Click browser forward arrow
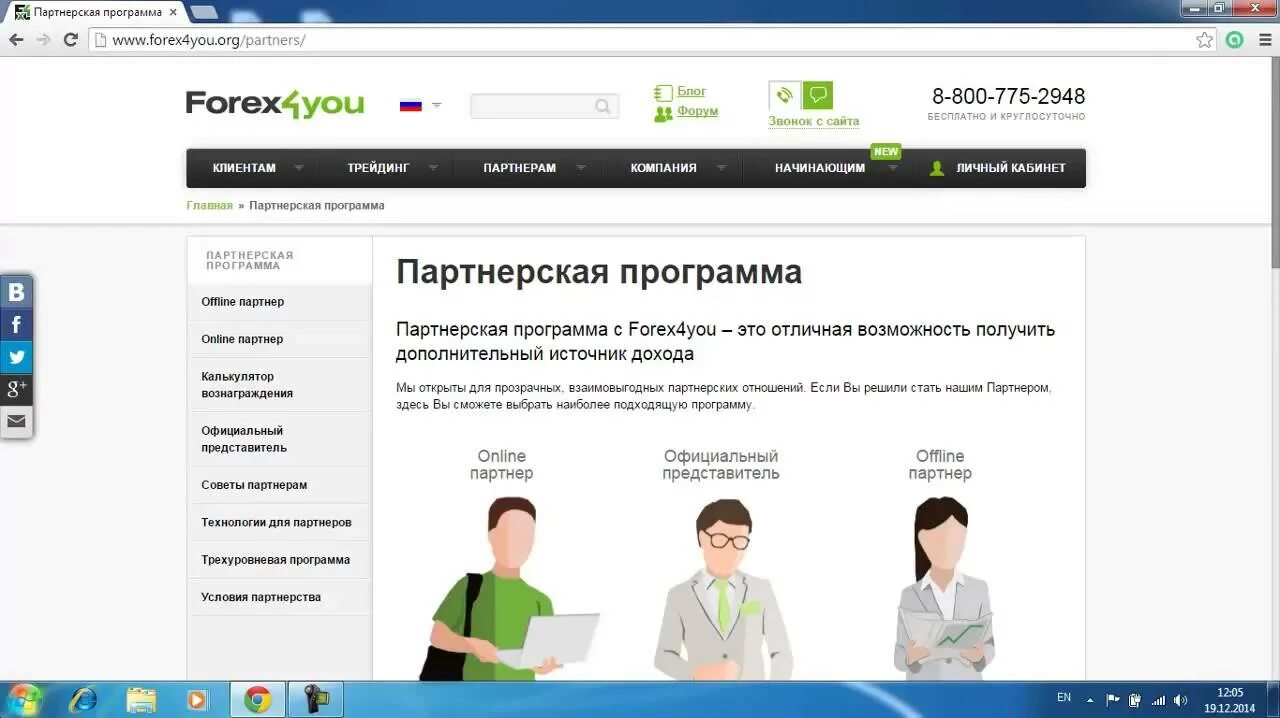This screenshot has height=718, width=1280. [x=43, y=40]
